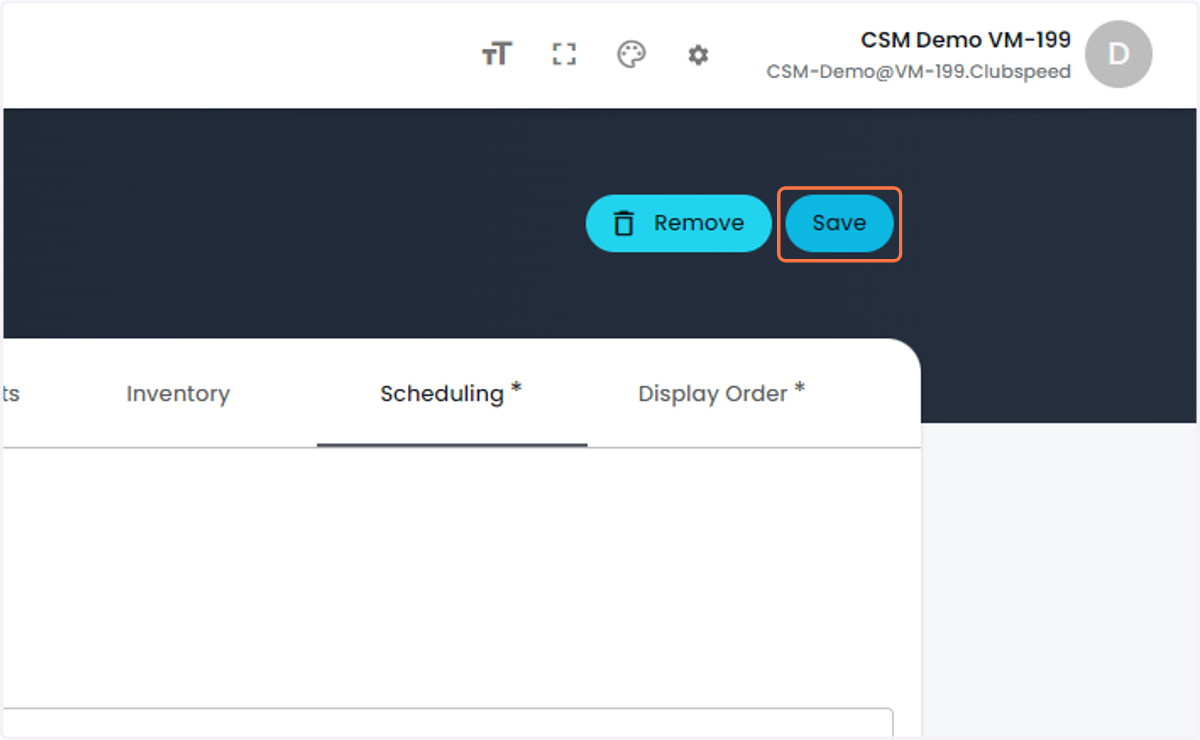Click the input field at the bottom
Image resolution: width=1200 pixels, height=740 pixels.
tap(447, 724)
